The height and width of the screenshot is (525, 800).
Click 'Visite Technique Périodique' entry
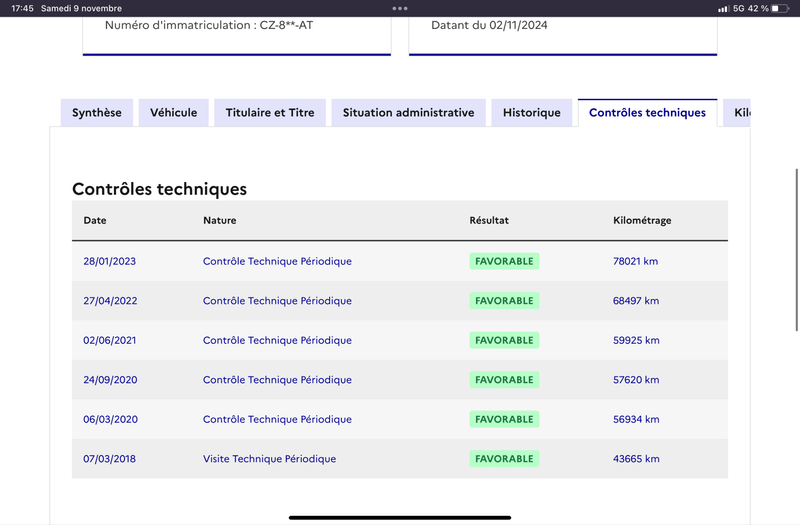click(x=269, y=459)
